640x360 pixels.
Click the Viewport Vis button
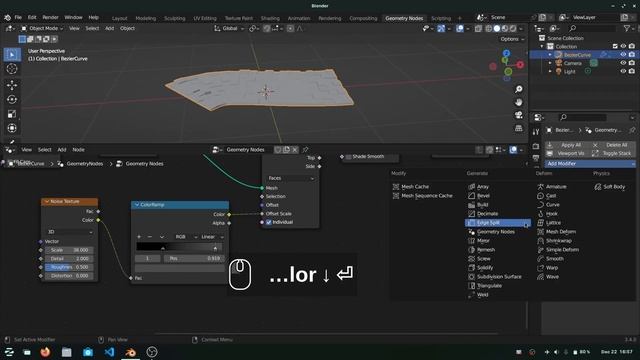point(567,153)
